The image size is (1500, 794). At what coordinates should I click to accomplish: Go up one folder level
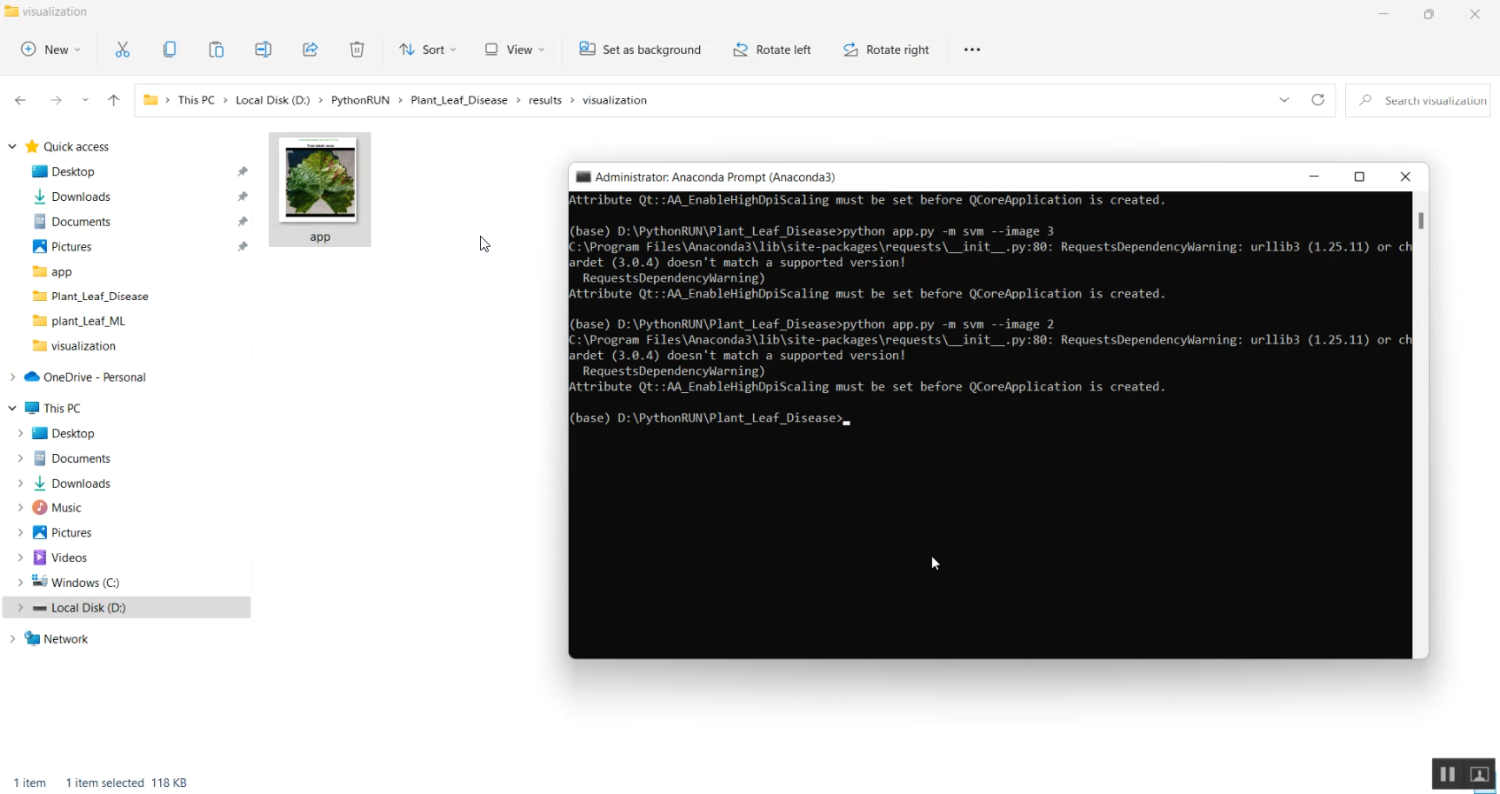(114, 100)
